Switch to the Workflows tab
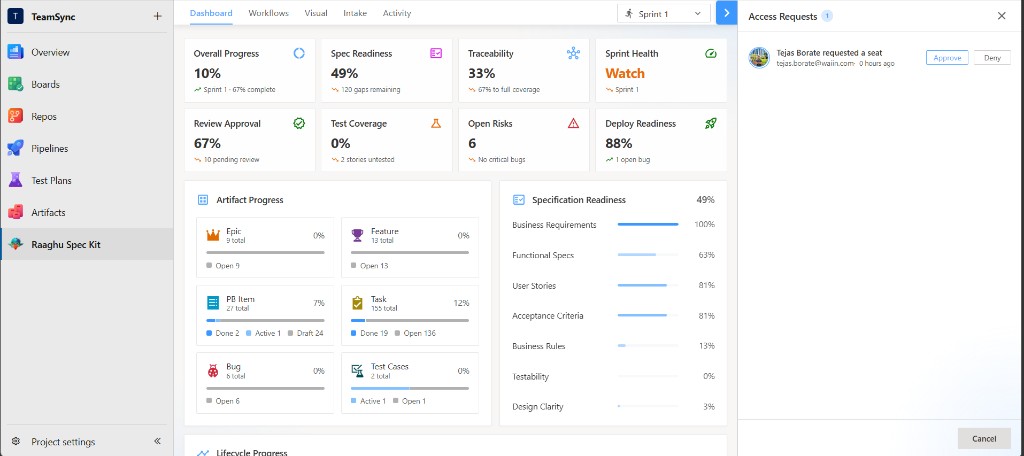 point(268,13)
